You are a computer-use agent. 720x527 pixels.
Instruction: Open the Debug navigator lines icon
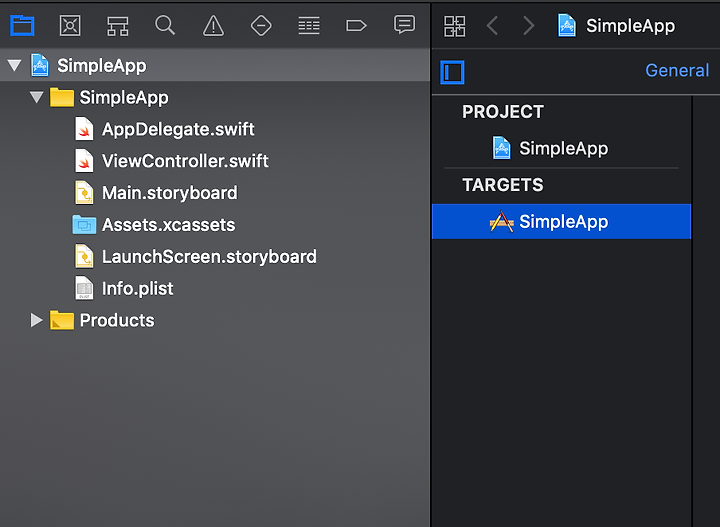309,26
